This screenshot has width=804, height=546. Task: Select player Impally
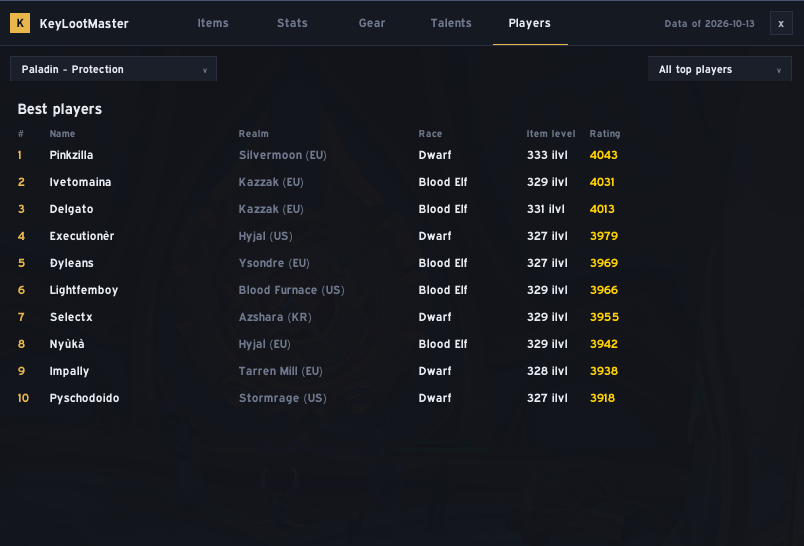pyautogui.click(x=69, y=371)
